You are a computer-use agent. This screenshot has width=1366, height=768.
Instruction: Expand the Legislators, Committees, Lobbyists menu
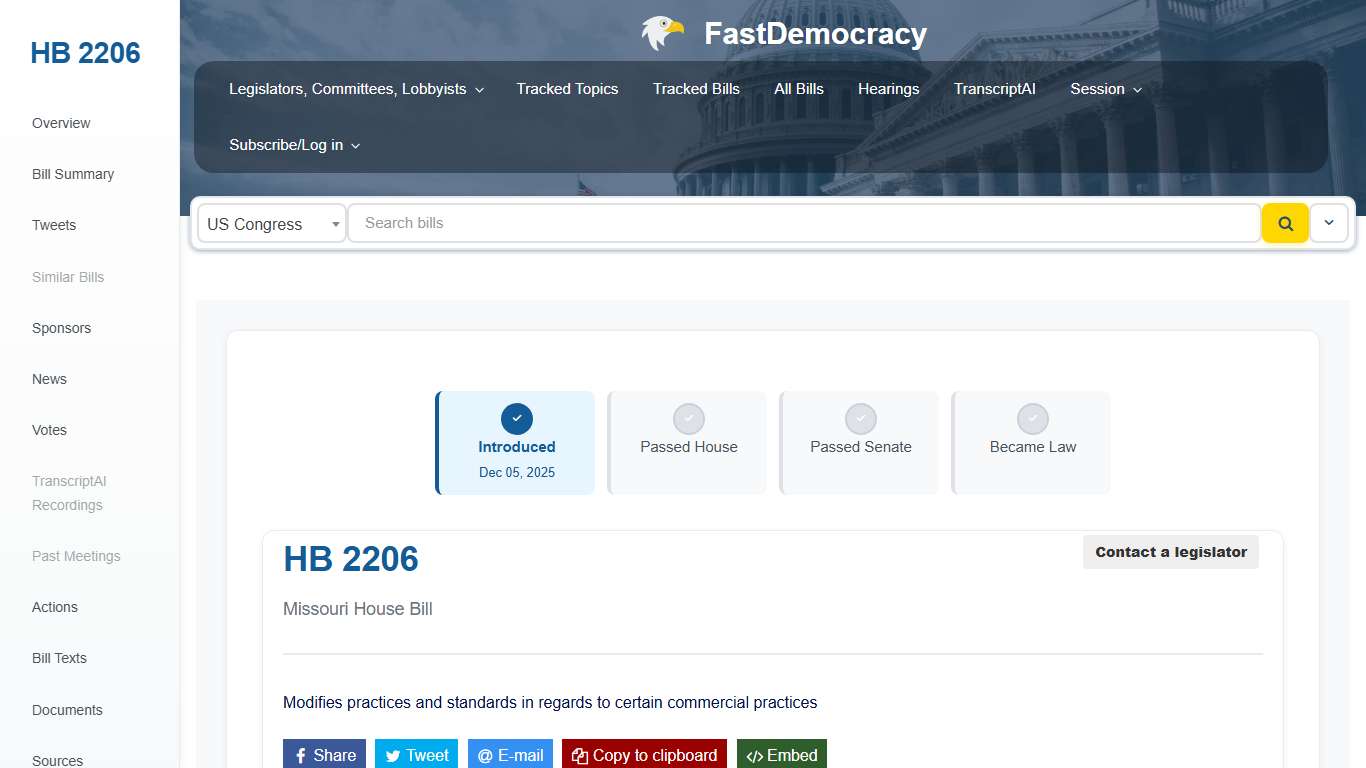point(356,89)
